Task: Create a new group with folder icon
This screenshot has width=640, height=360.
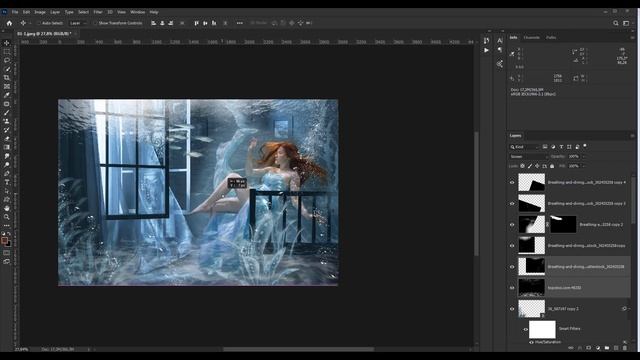Action: pyautogui.click(x=607, y=348)
